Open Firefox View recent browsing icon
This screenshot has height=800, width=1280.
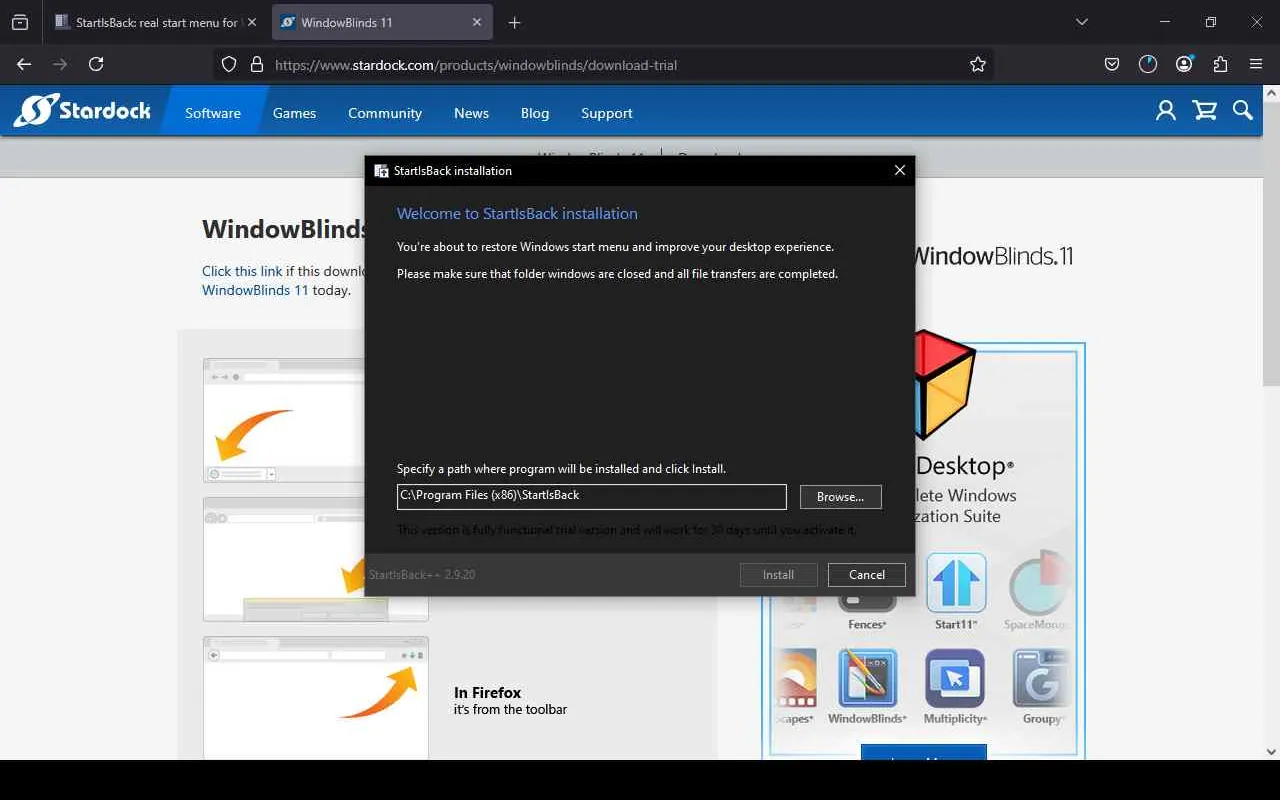(x=20, y=22)
